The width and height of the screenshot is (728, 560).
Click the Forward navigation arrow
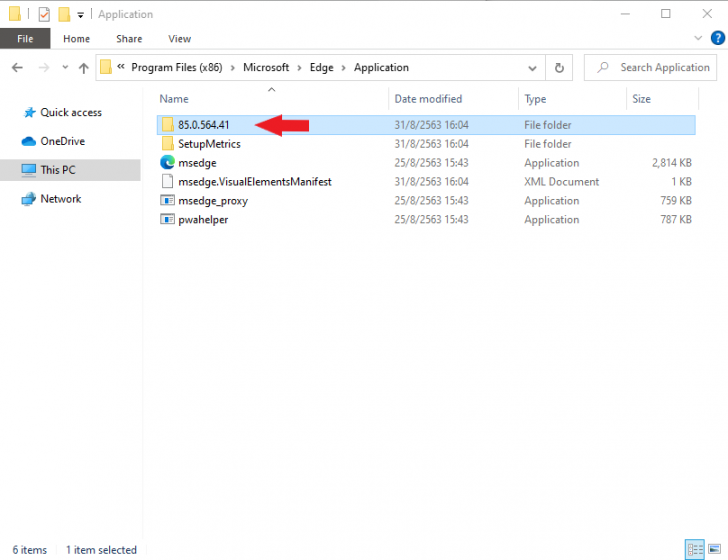point(44,68)
